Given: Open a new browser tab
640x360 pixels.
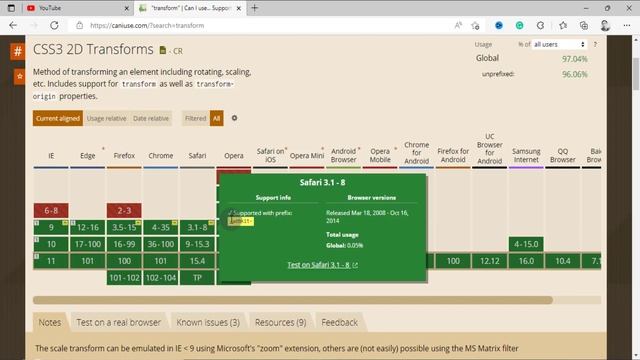Looking at the screenshot, I should click(x=254, y=8).
